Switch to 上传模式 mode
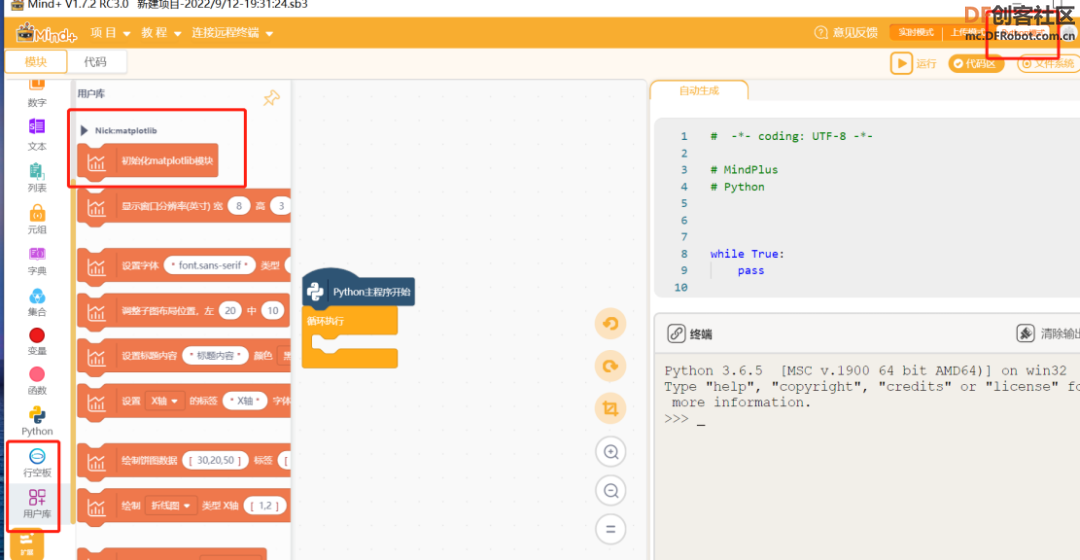The height and width of the screenshot is (560, 1080). coord(968,32)
